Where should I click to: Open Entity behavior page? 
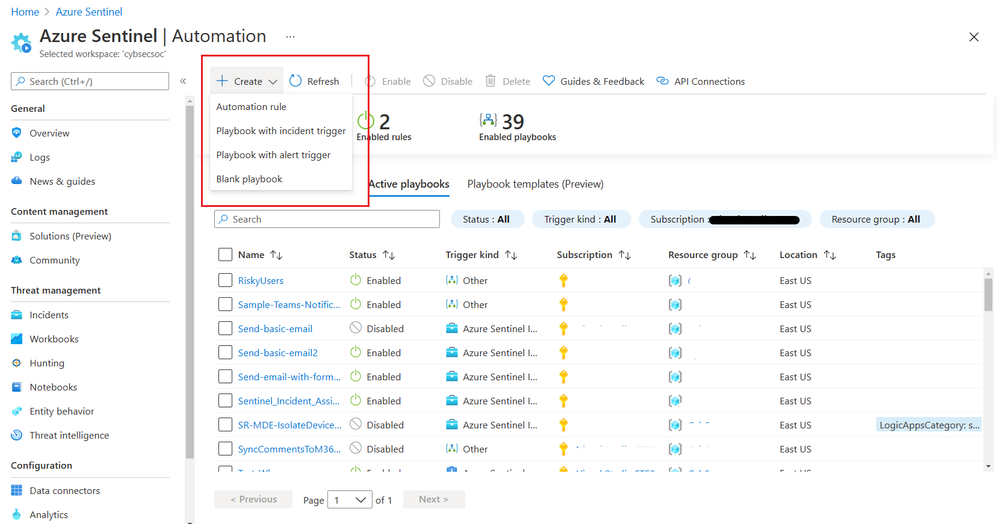pos(61,411)
